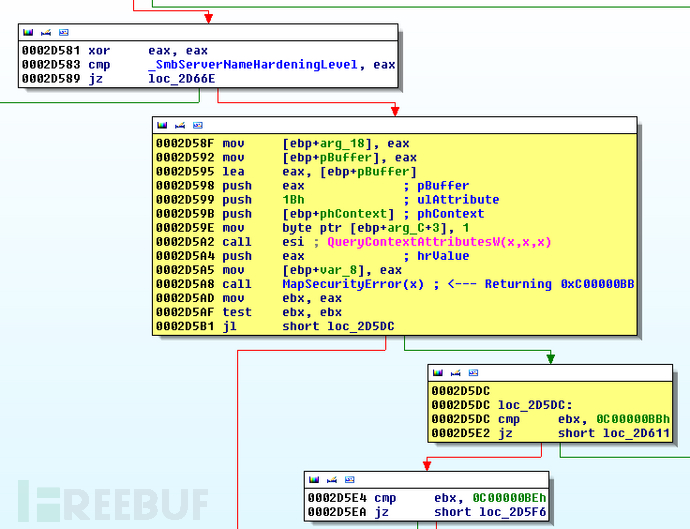Click address 0002D5A8 call line
690x529 pixels.
185,284
